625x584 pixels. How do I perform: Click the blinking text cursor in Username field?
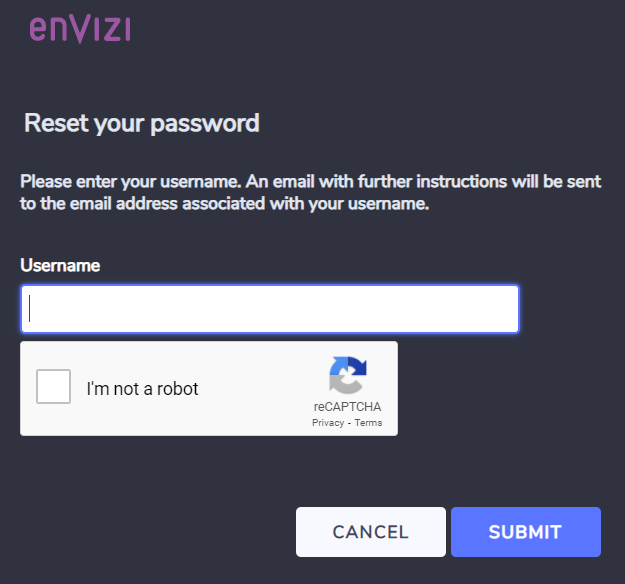pyautogui.click(x=29, y=309)
